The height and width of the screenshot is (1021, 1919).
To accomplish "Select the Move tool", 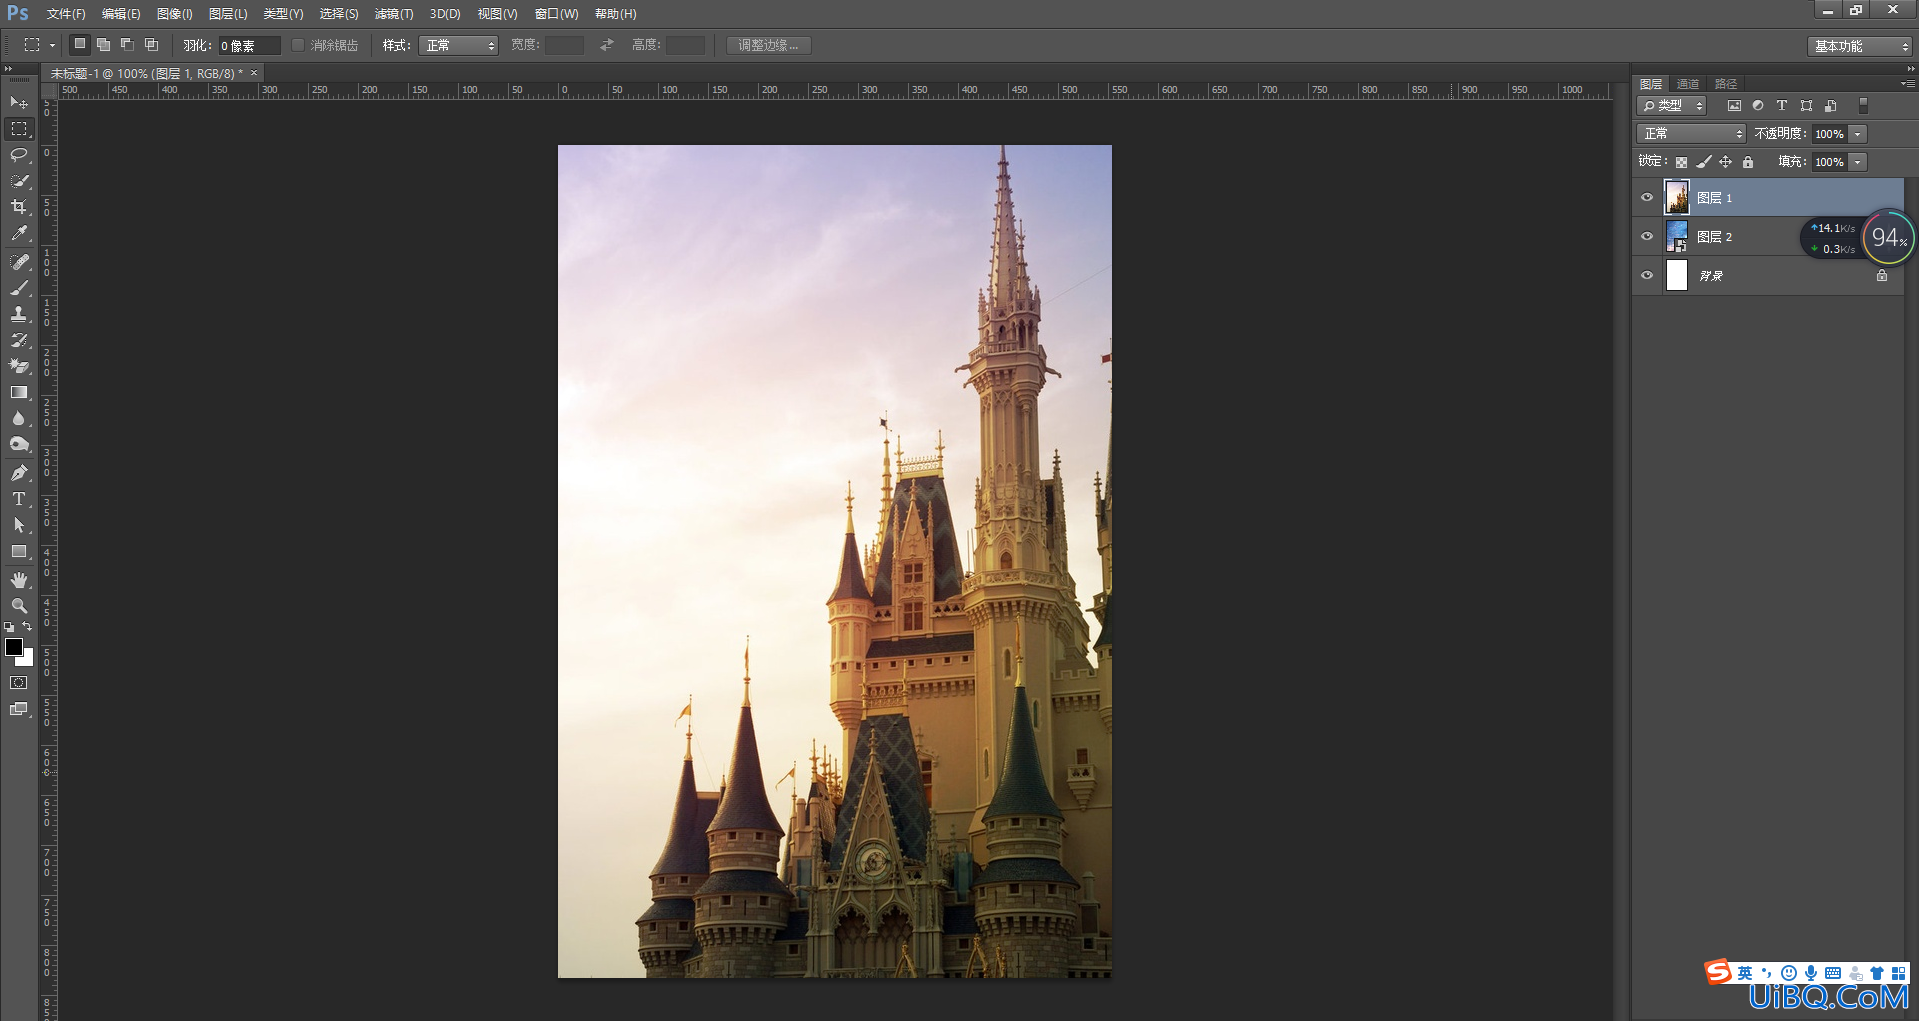I will pyautogui.click(x=19, y=103).
